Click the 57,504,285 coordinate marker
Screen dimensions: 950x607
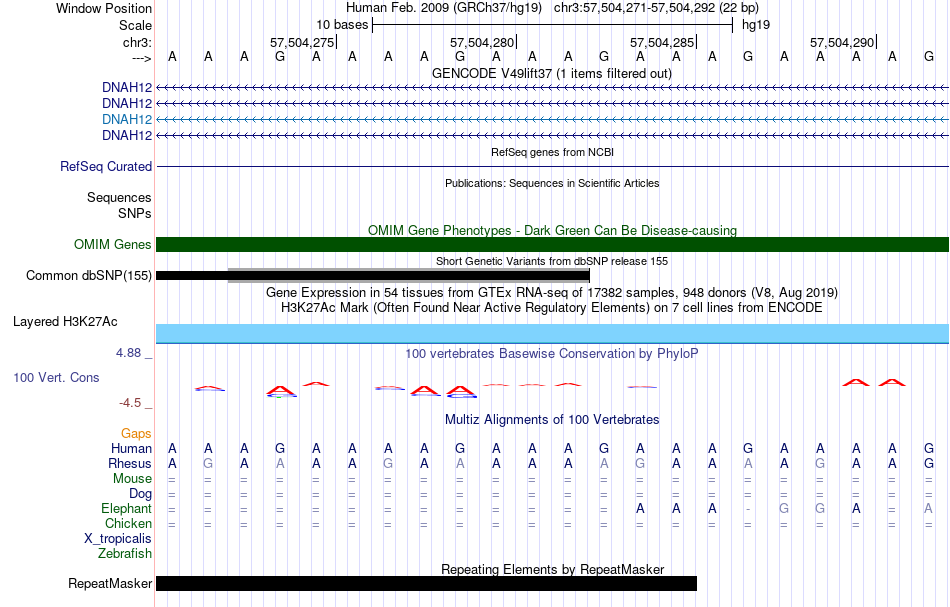click(x=662, y=42)
